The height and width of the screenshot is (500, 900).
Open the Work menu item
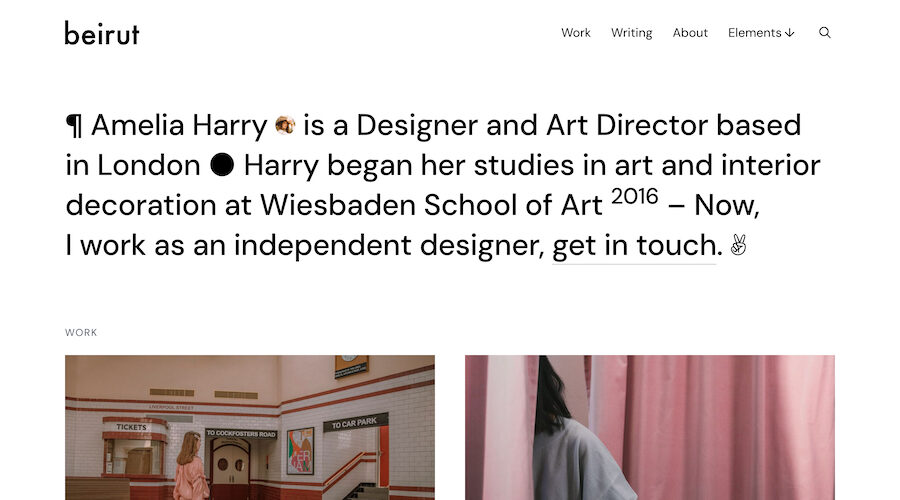tap(576, 33)
